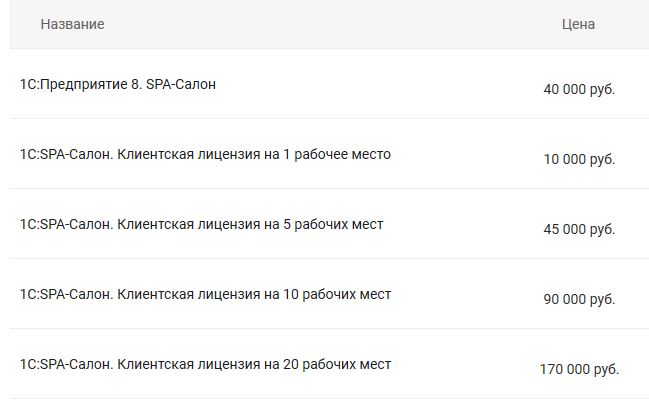Click the grey table header row

click(x=330, y=24)
